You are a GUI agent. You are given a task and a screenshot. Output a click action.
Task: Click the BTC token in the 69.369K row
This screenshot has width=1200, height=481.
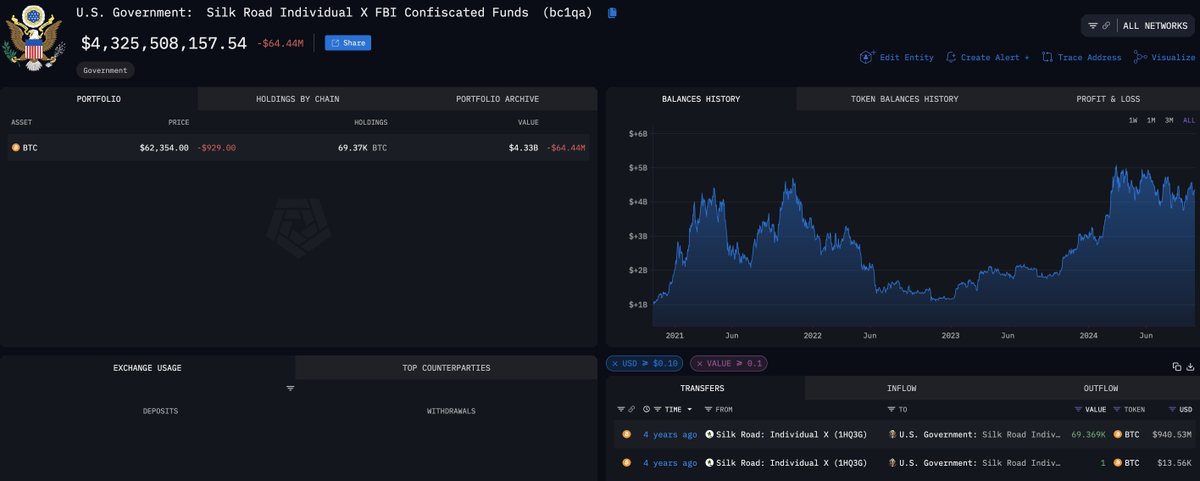click(1127, 435)
